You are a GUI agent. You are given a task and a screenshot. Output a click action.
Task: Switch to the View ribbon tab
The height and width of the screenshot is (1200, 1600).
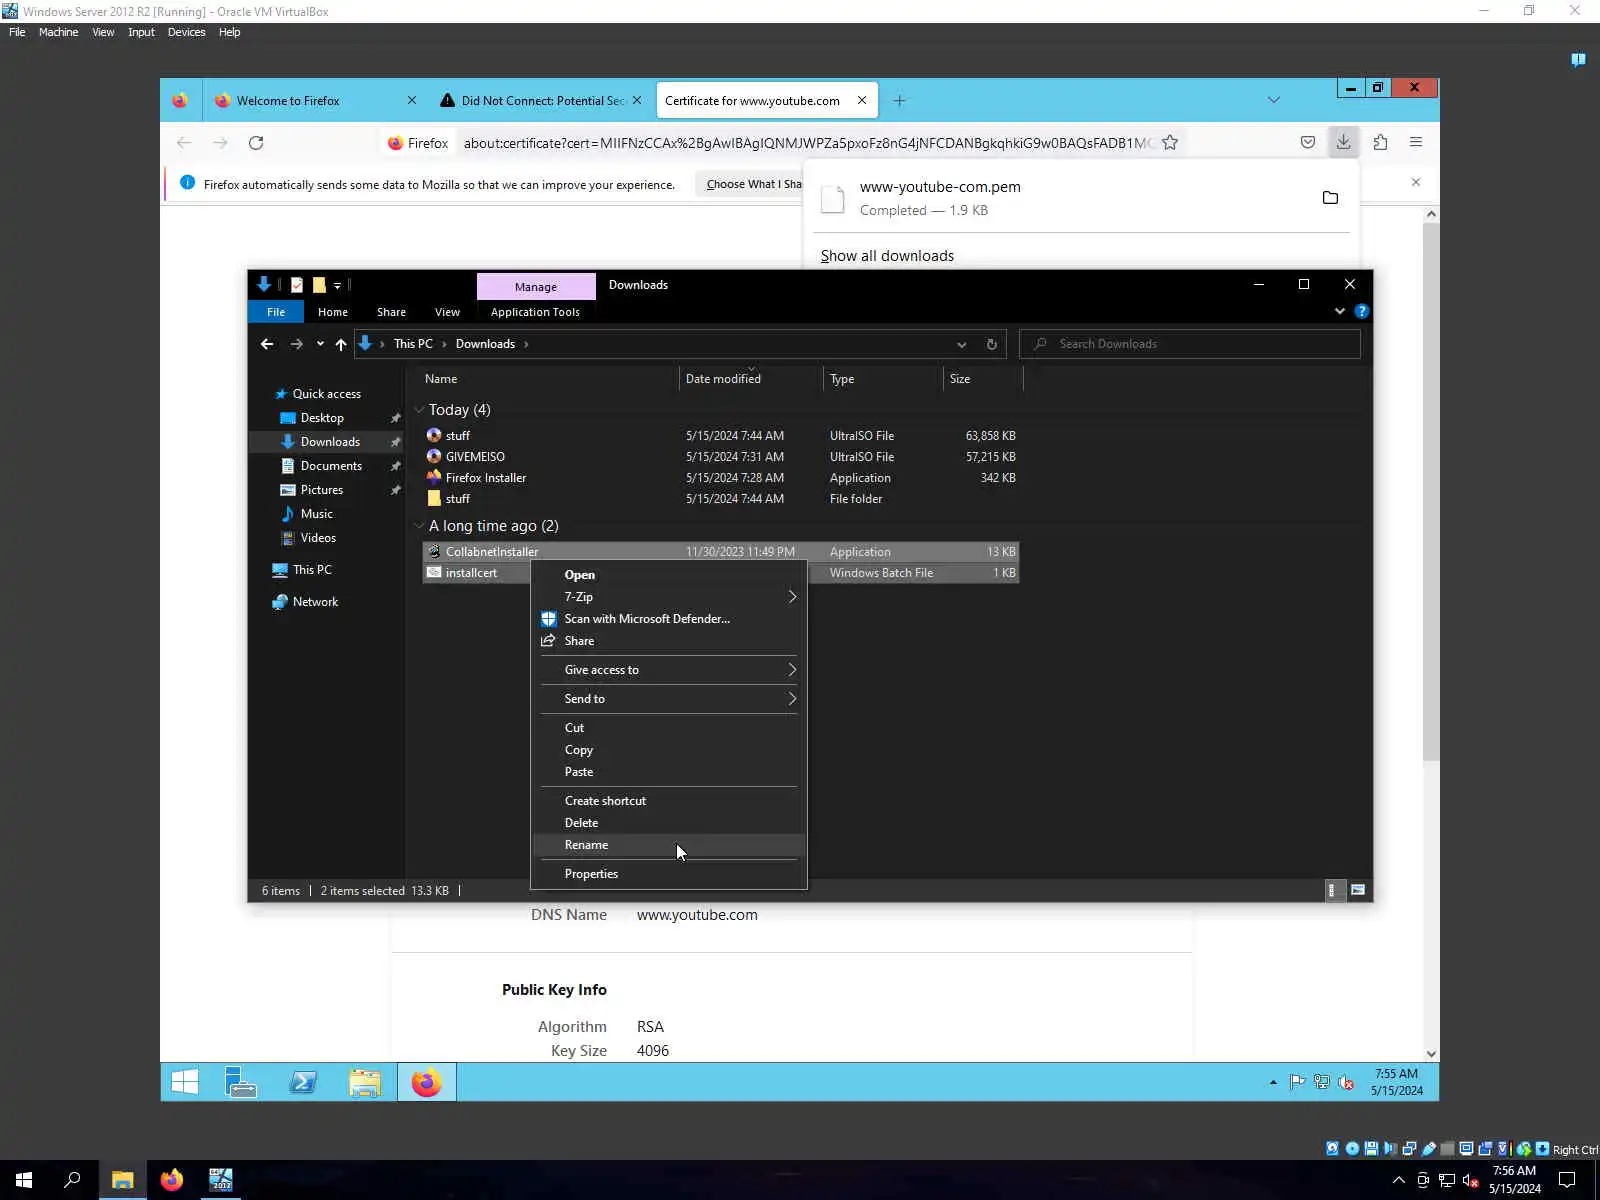click(447, 312)
